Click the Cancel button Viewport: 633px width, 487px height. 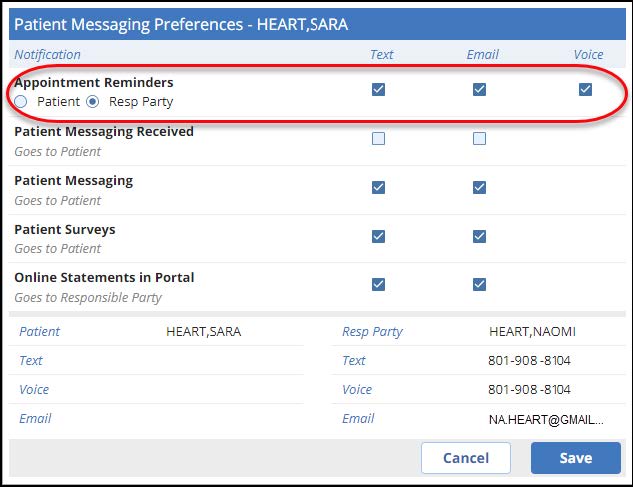click(465, 458)
